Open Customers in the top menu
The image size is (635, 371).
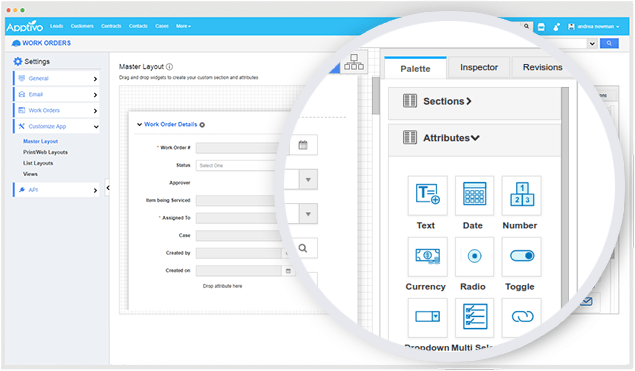[82, 26]
